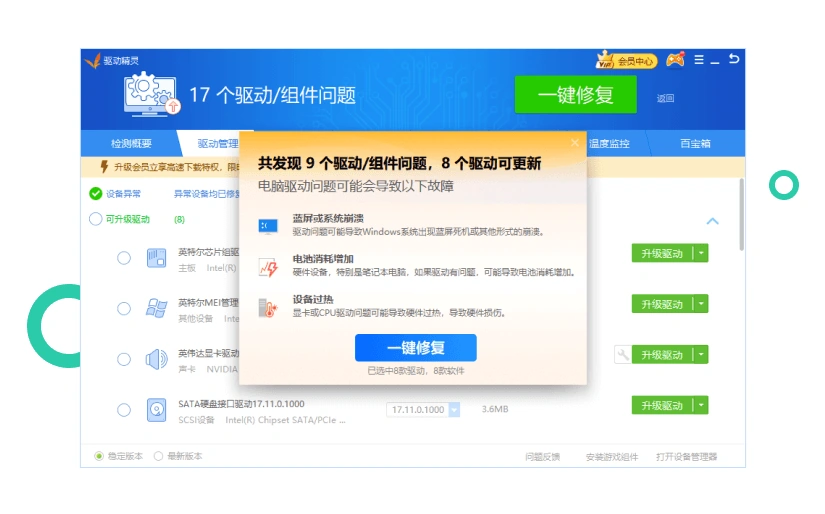Click the 电池消耗增加 battery icon
The height and width of the screenshot is (514, 825).
pyautogui.click(x=268, y=267)
